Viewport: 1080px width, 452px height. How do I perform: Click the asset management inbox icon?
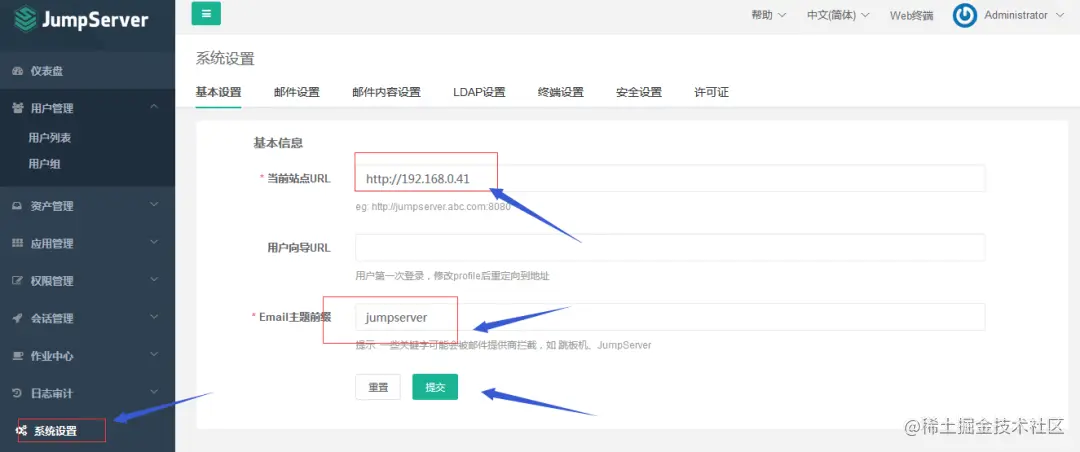click(18, 206)
